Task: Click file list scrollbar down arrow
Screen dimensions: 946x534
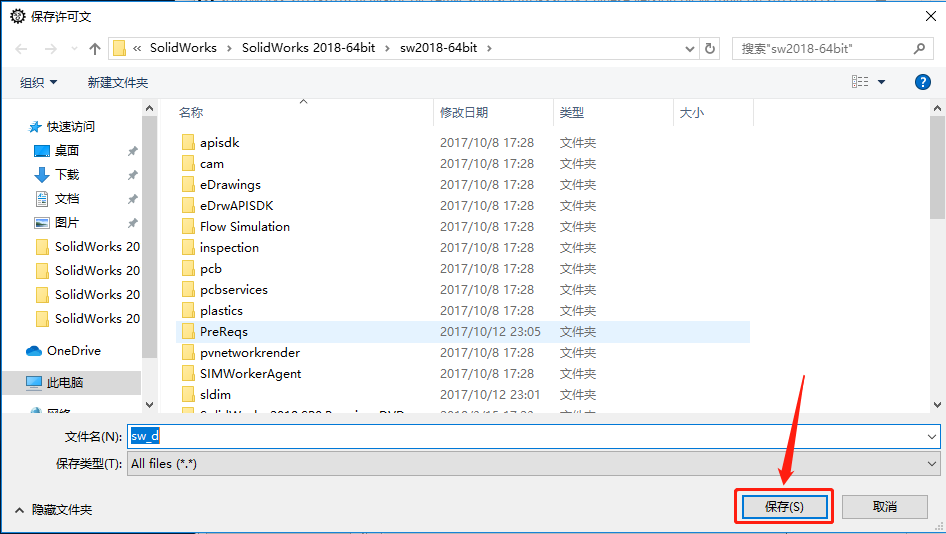Action: (937, 405)
